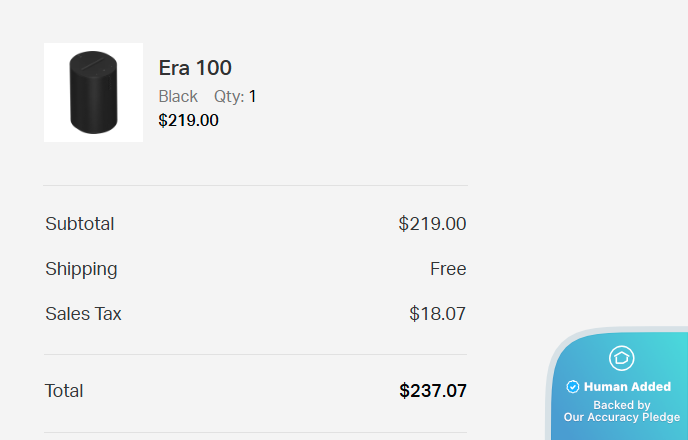Click the $18.07 sales tax amount
Image resolution: width=688 pixels, height=440 pixels.
[x=437, y=314]
